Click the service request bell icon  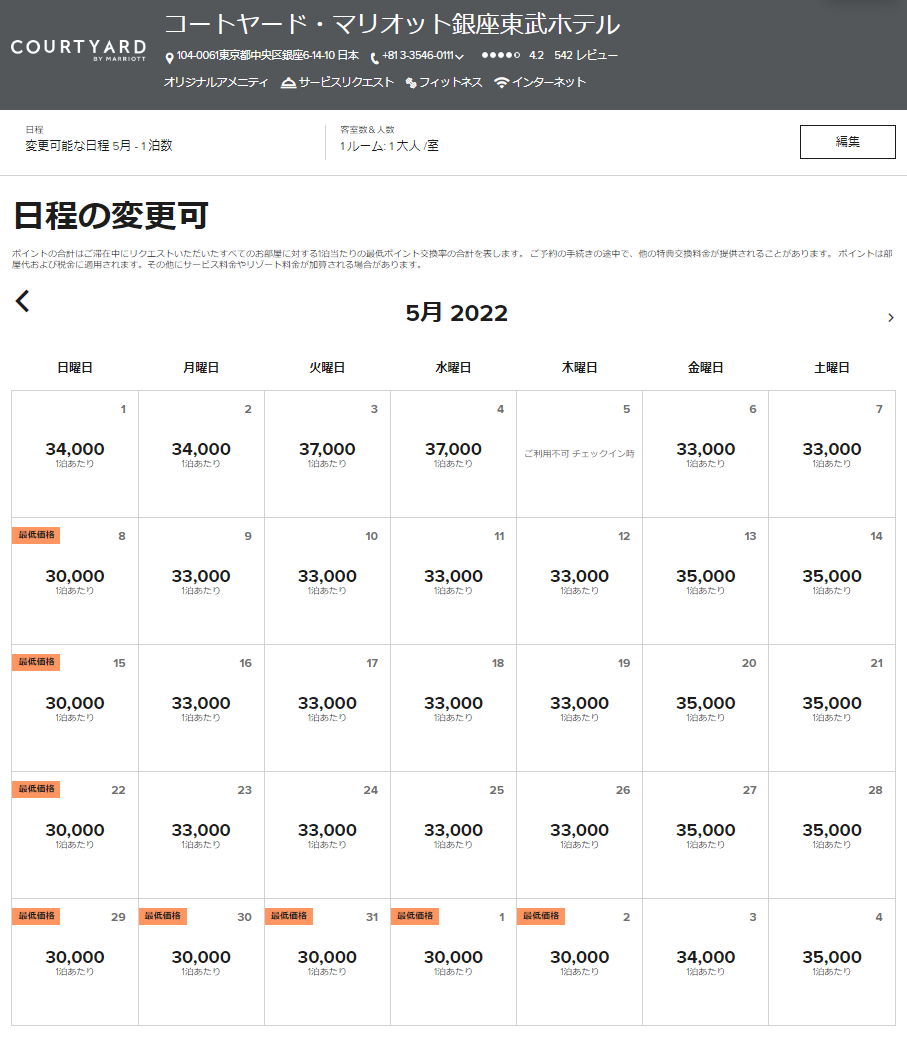tap(288, 83)
